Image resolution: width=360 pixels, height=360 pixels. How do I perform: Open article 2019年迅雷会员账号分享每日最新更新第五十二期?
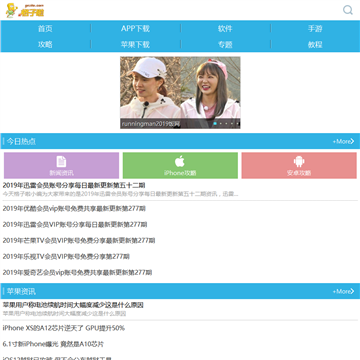74,185
